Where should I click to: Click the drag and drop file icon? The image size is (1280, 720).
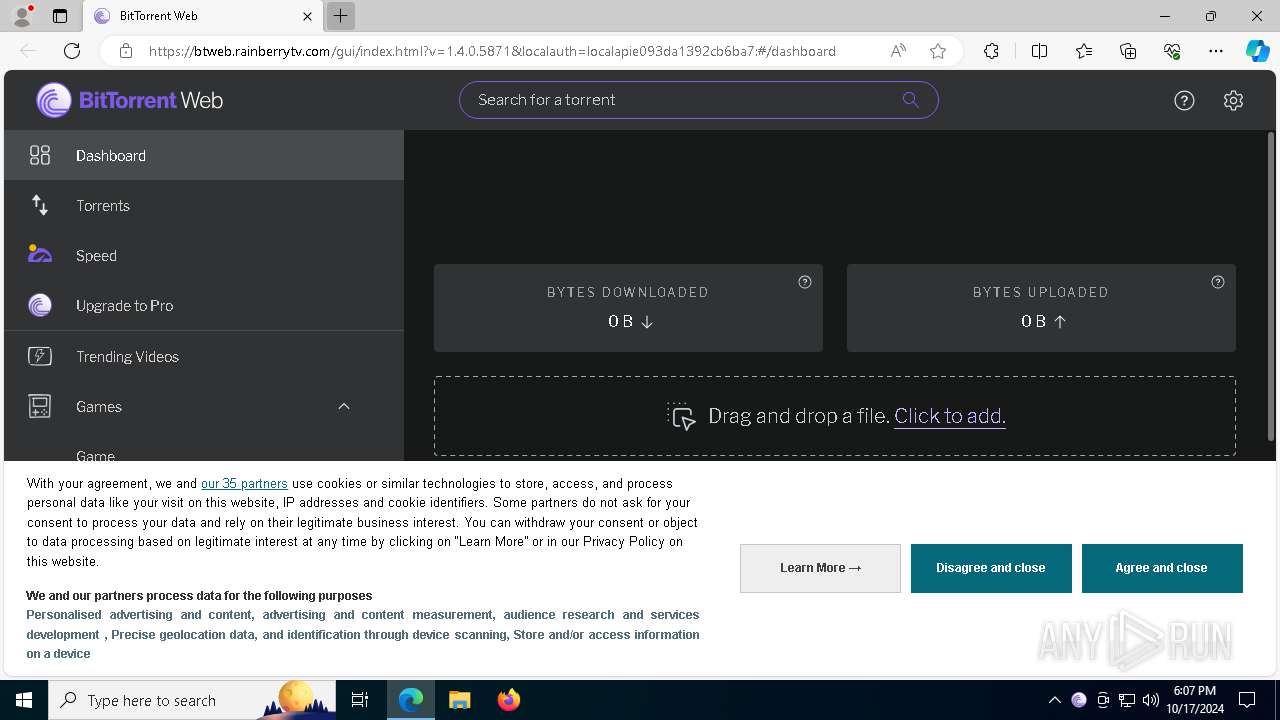(681, 416)
